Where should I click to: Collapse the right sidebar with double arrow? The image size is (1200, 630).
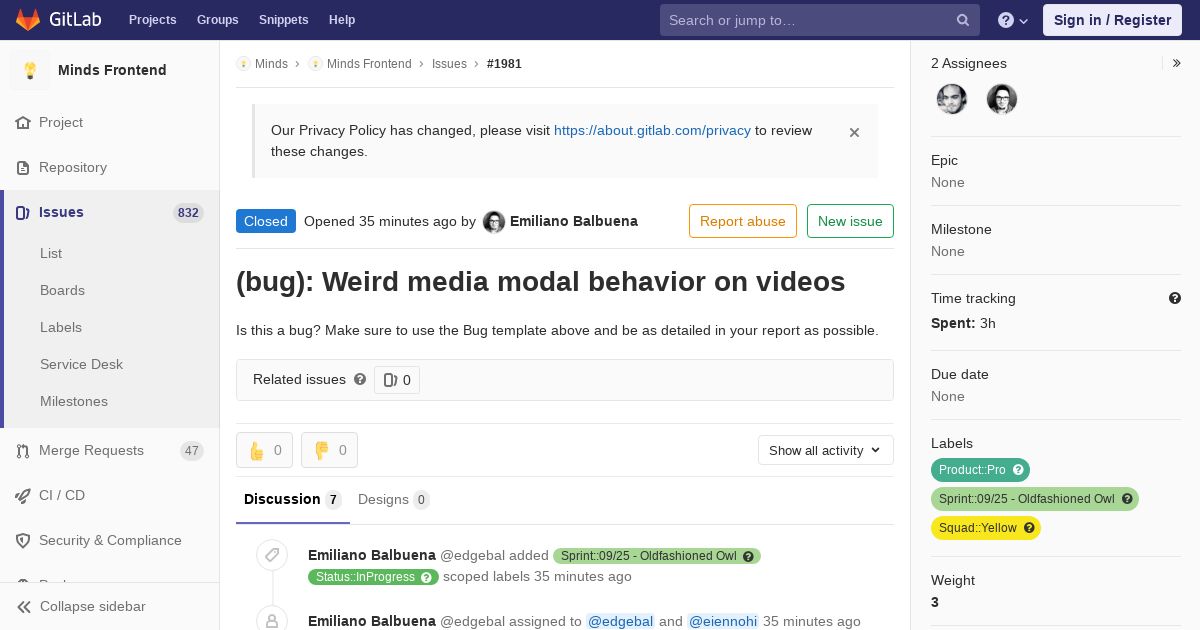(x=1176, y=63)
